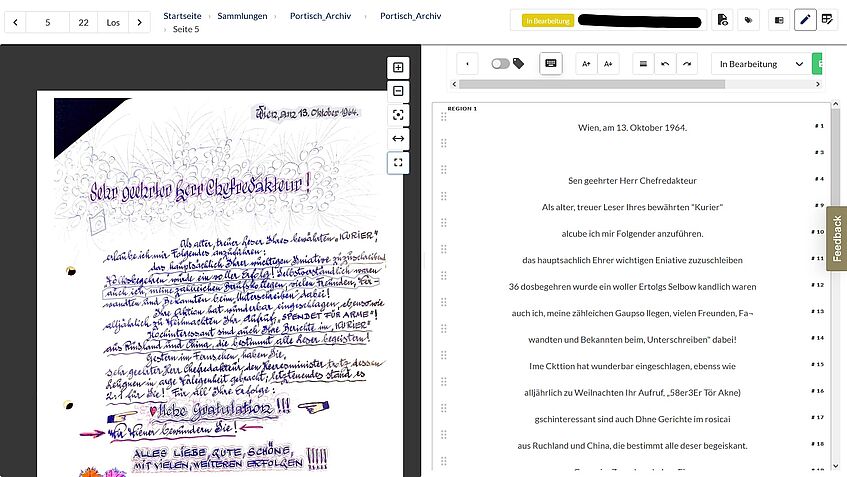Click the Los go button
Image resolution: width=847 pixels, height=477 pixels.
(113, 22)
